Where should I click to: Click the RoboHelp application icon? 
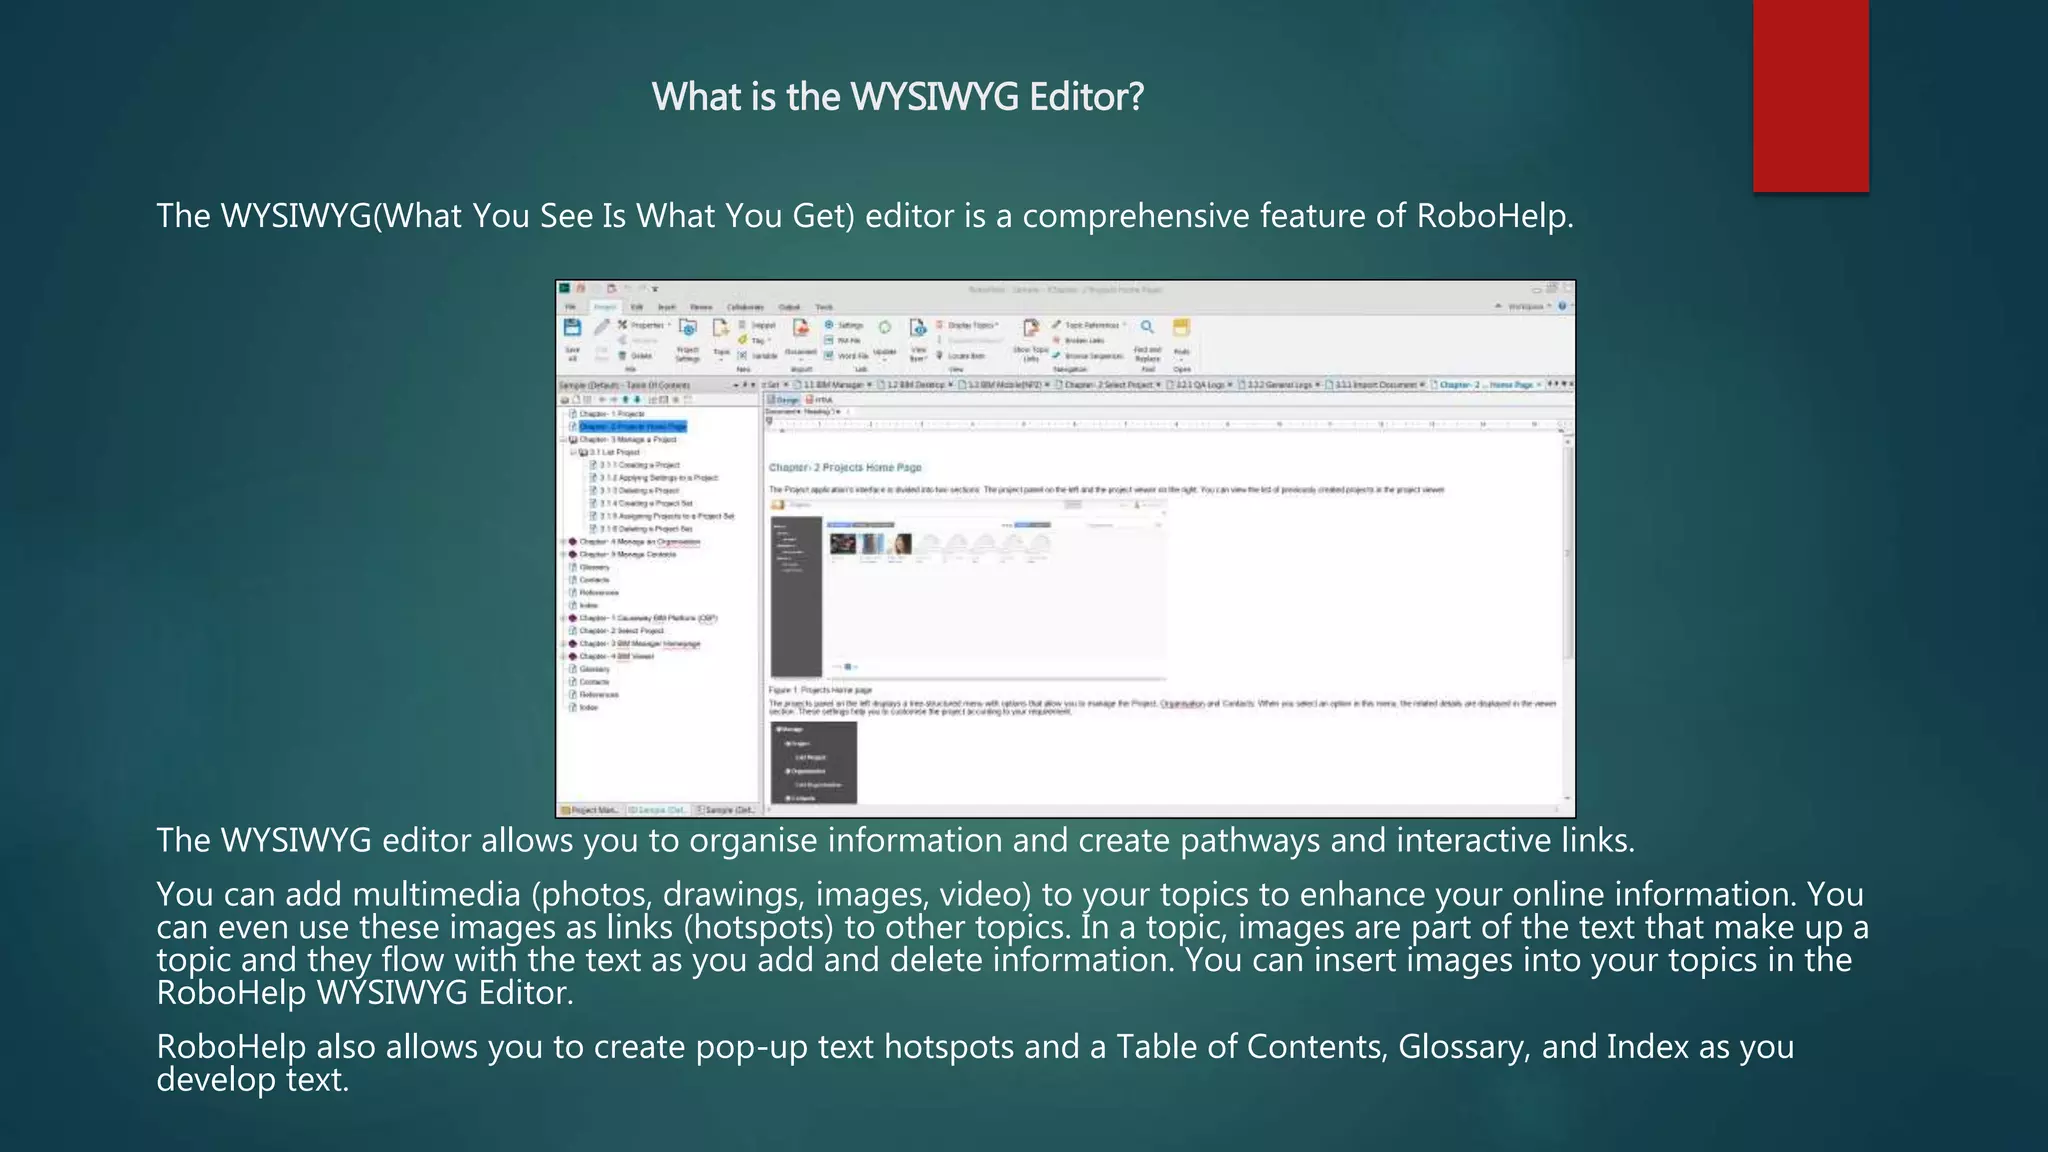(x=564, y=288)
